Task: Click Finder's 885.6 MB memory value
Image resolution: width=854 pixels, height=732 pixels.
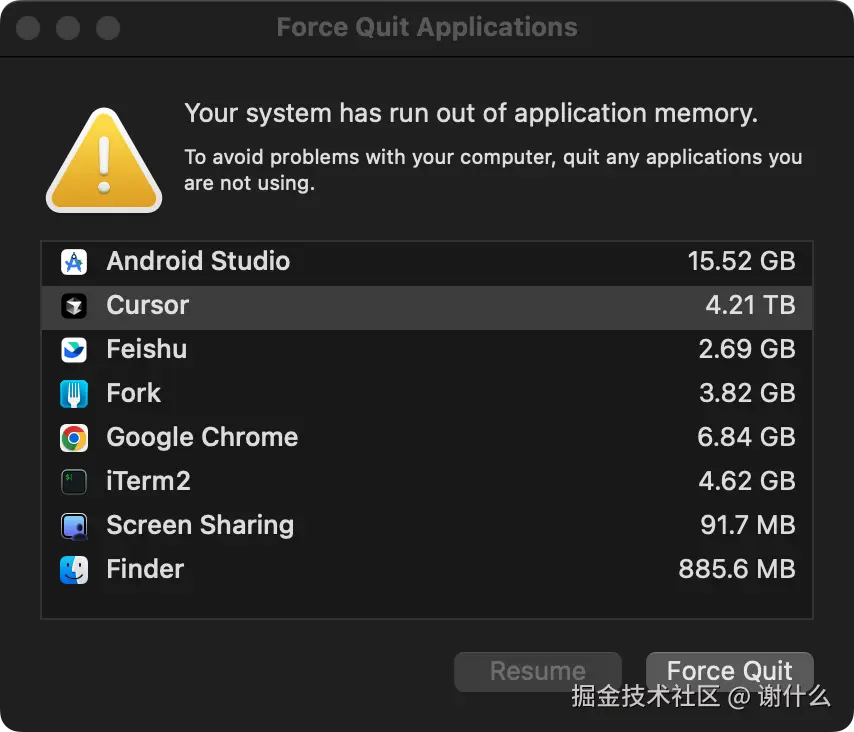Action: 737,570
